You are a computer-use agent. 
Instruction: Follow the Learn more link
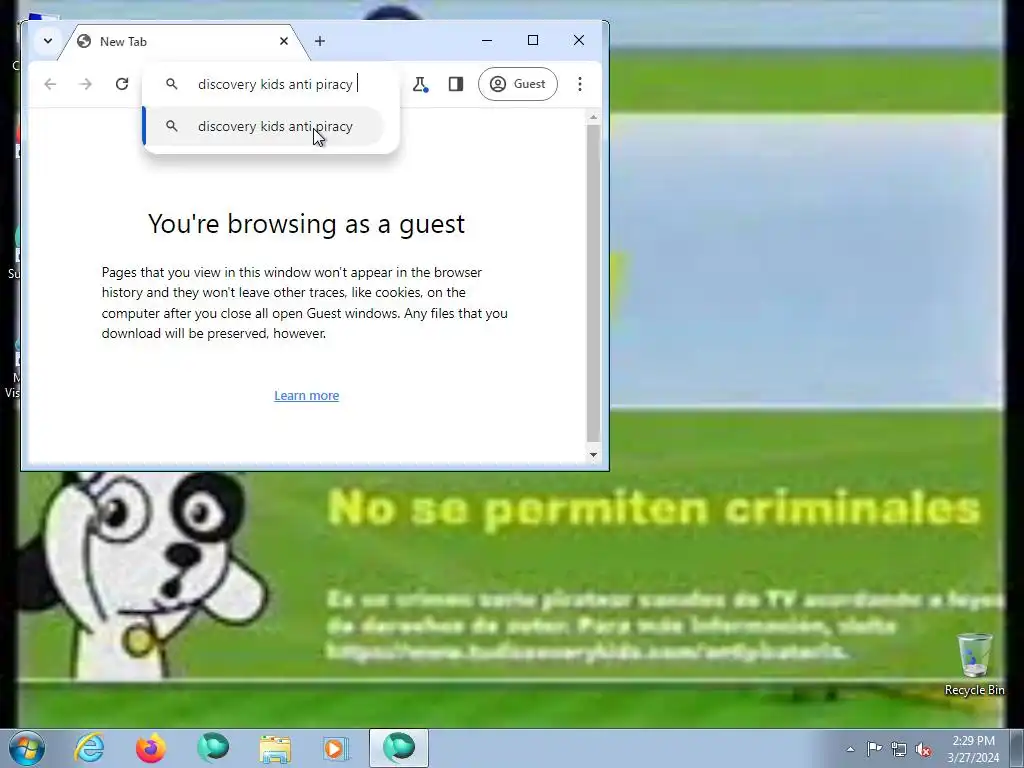point(306,396)
